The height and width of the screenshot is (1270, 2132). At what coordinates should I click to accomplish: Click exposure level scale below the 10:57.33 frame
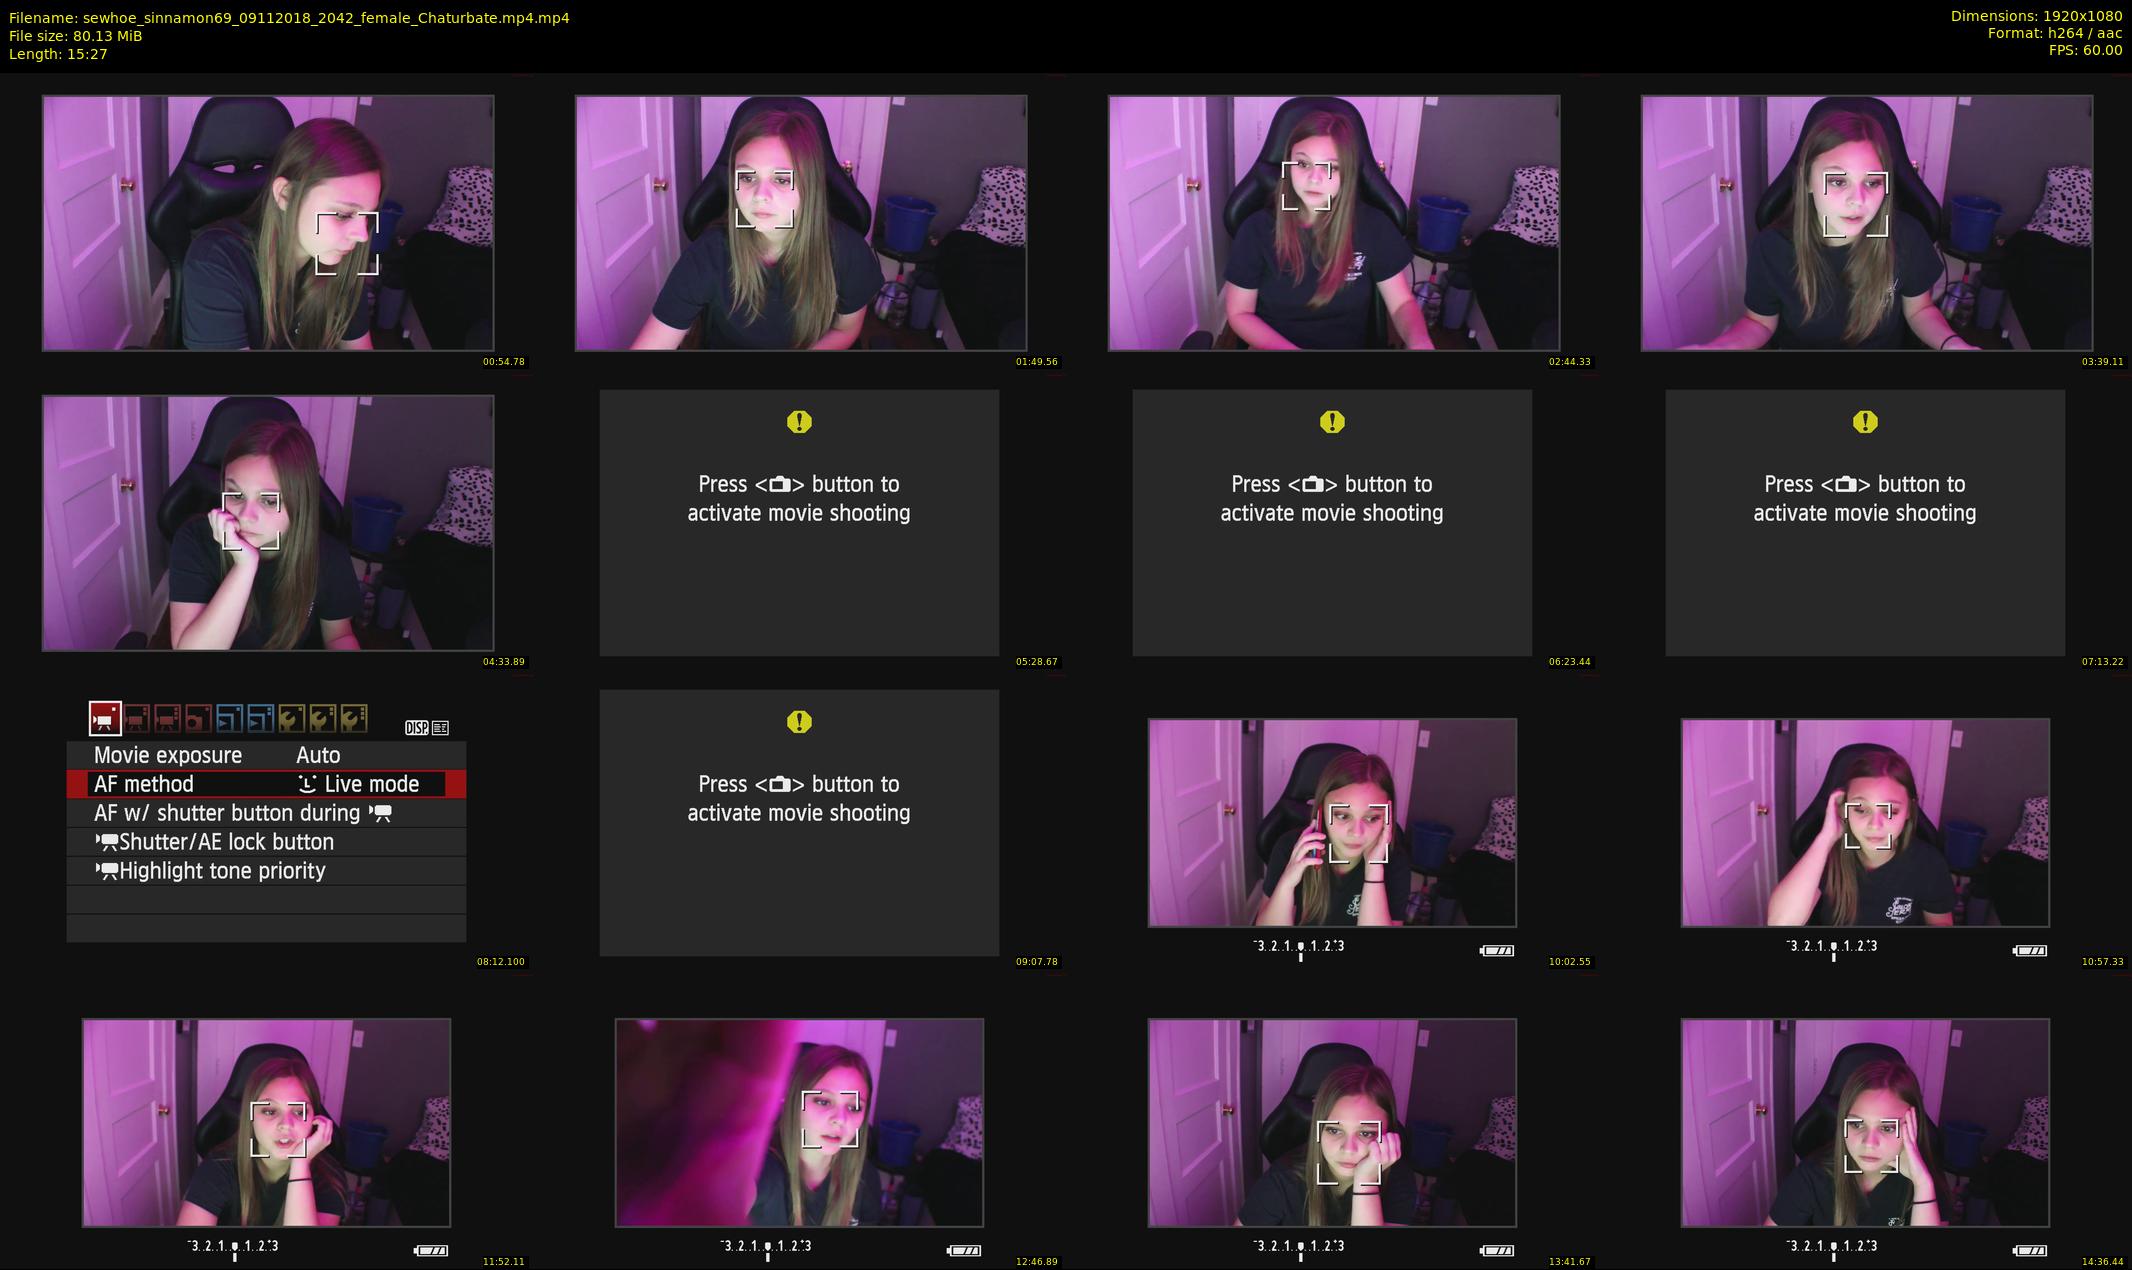pos(1832,946)
